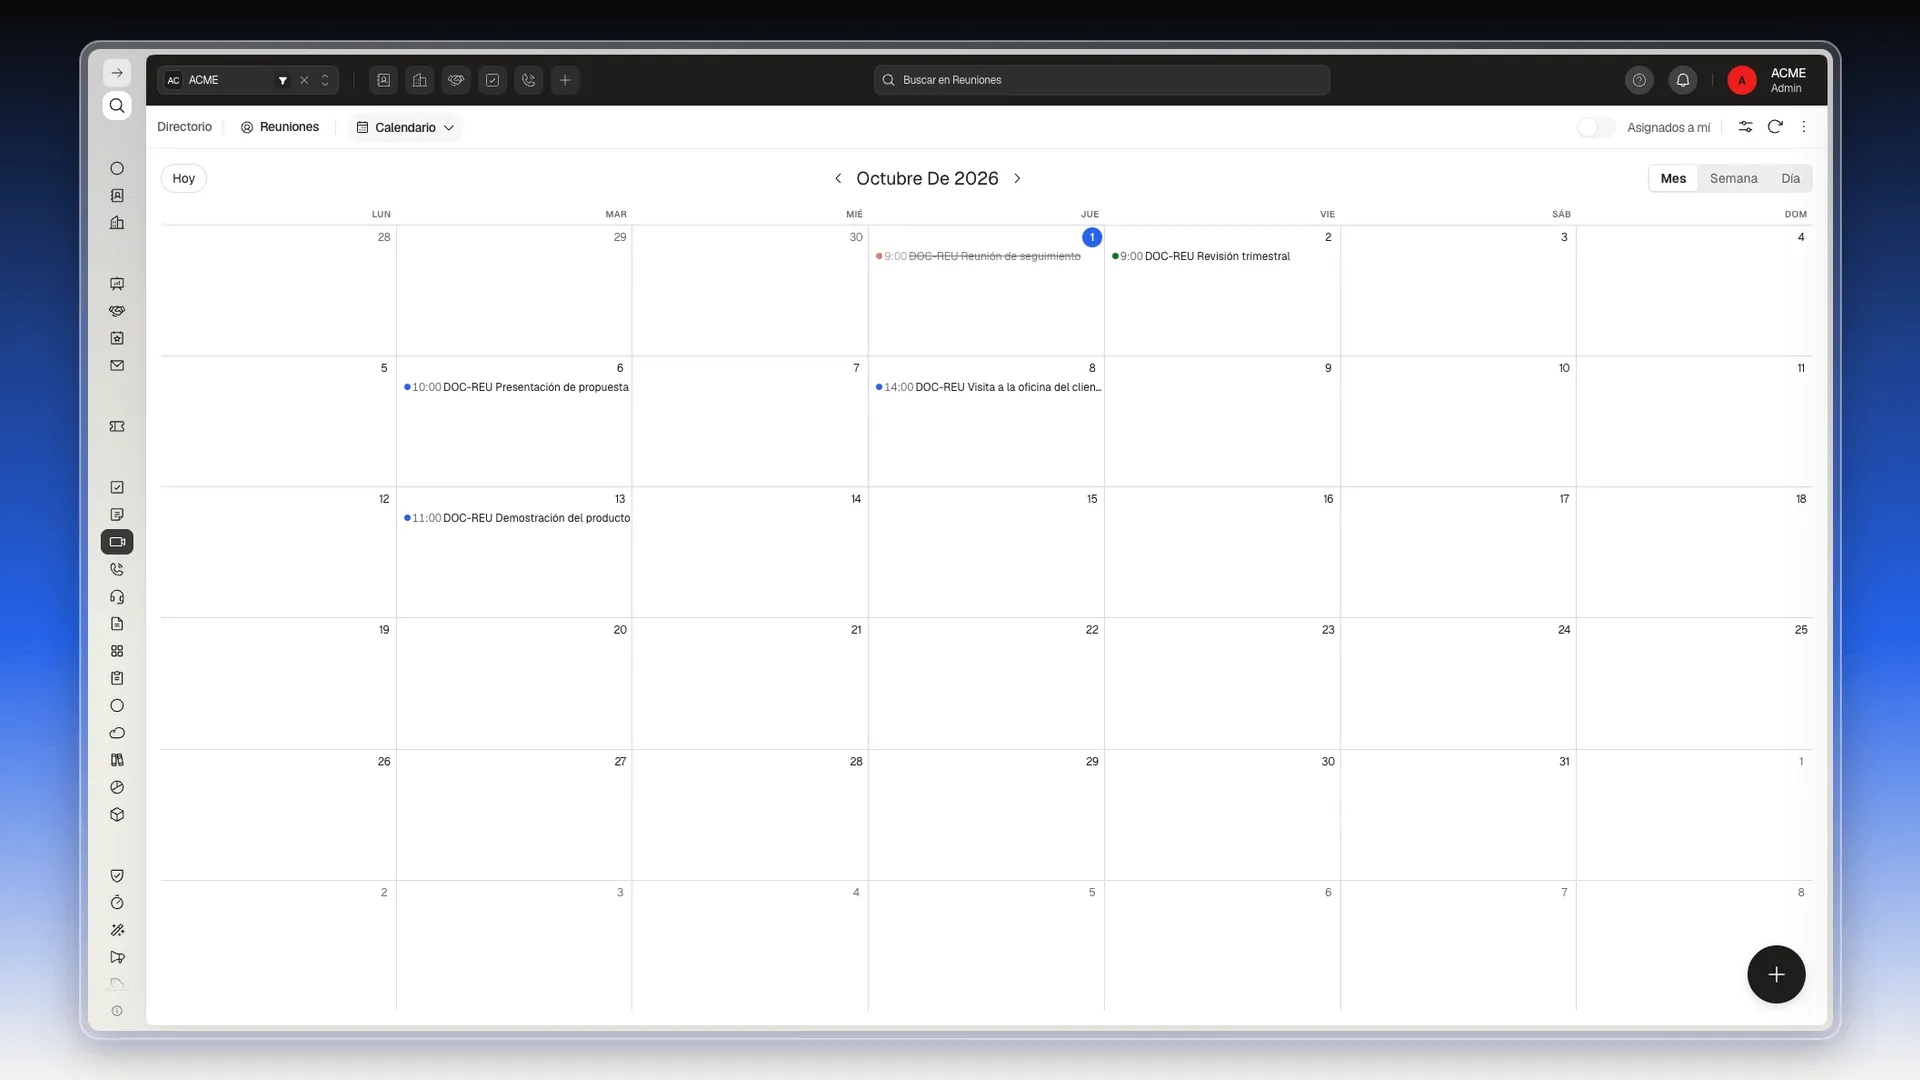This screenshot has width=1920, height=1080.
Task: Switch to Día view tab
Action: coord(1790,178)
